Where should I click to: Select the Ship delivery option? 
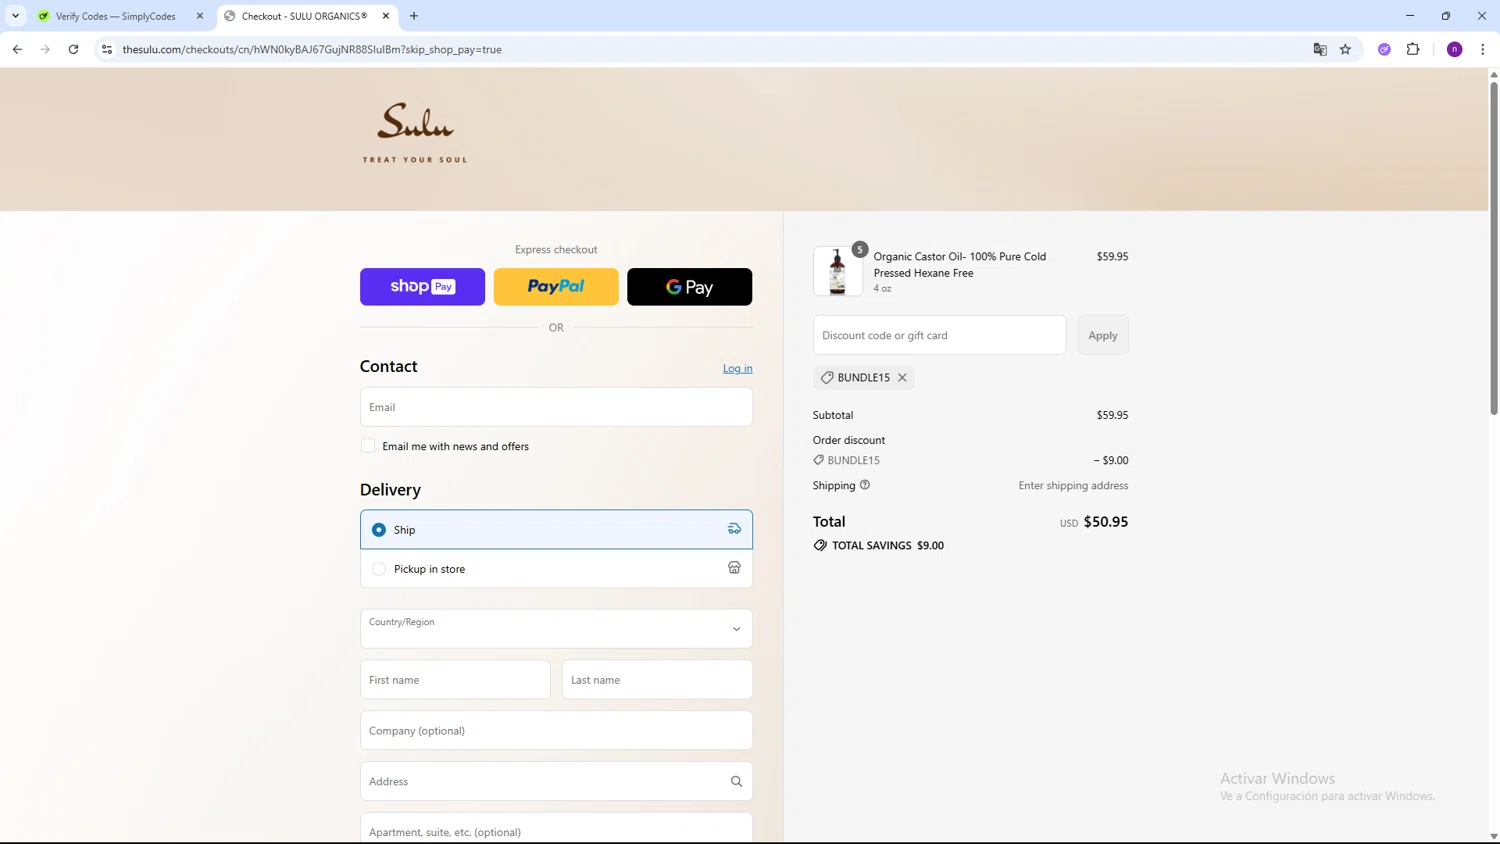point(556,529)
